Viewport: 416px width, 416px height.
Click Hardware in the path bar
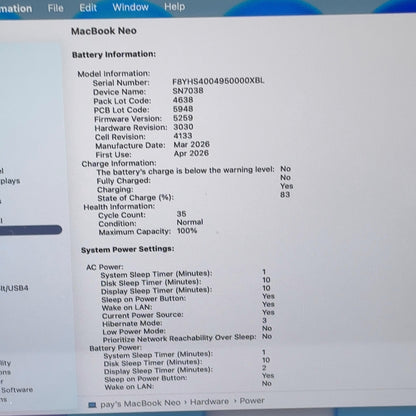tap(209, 402)
